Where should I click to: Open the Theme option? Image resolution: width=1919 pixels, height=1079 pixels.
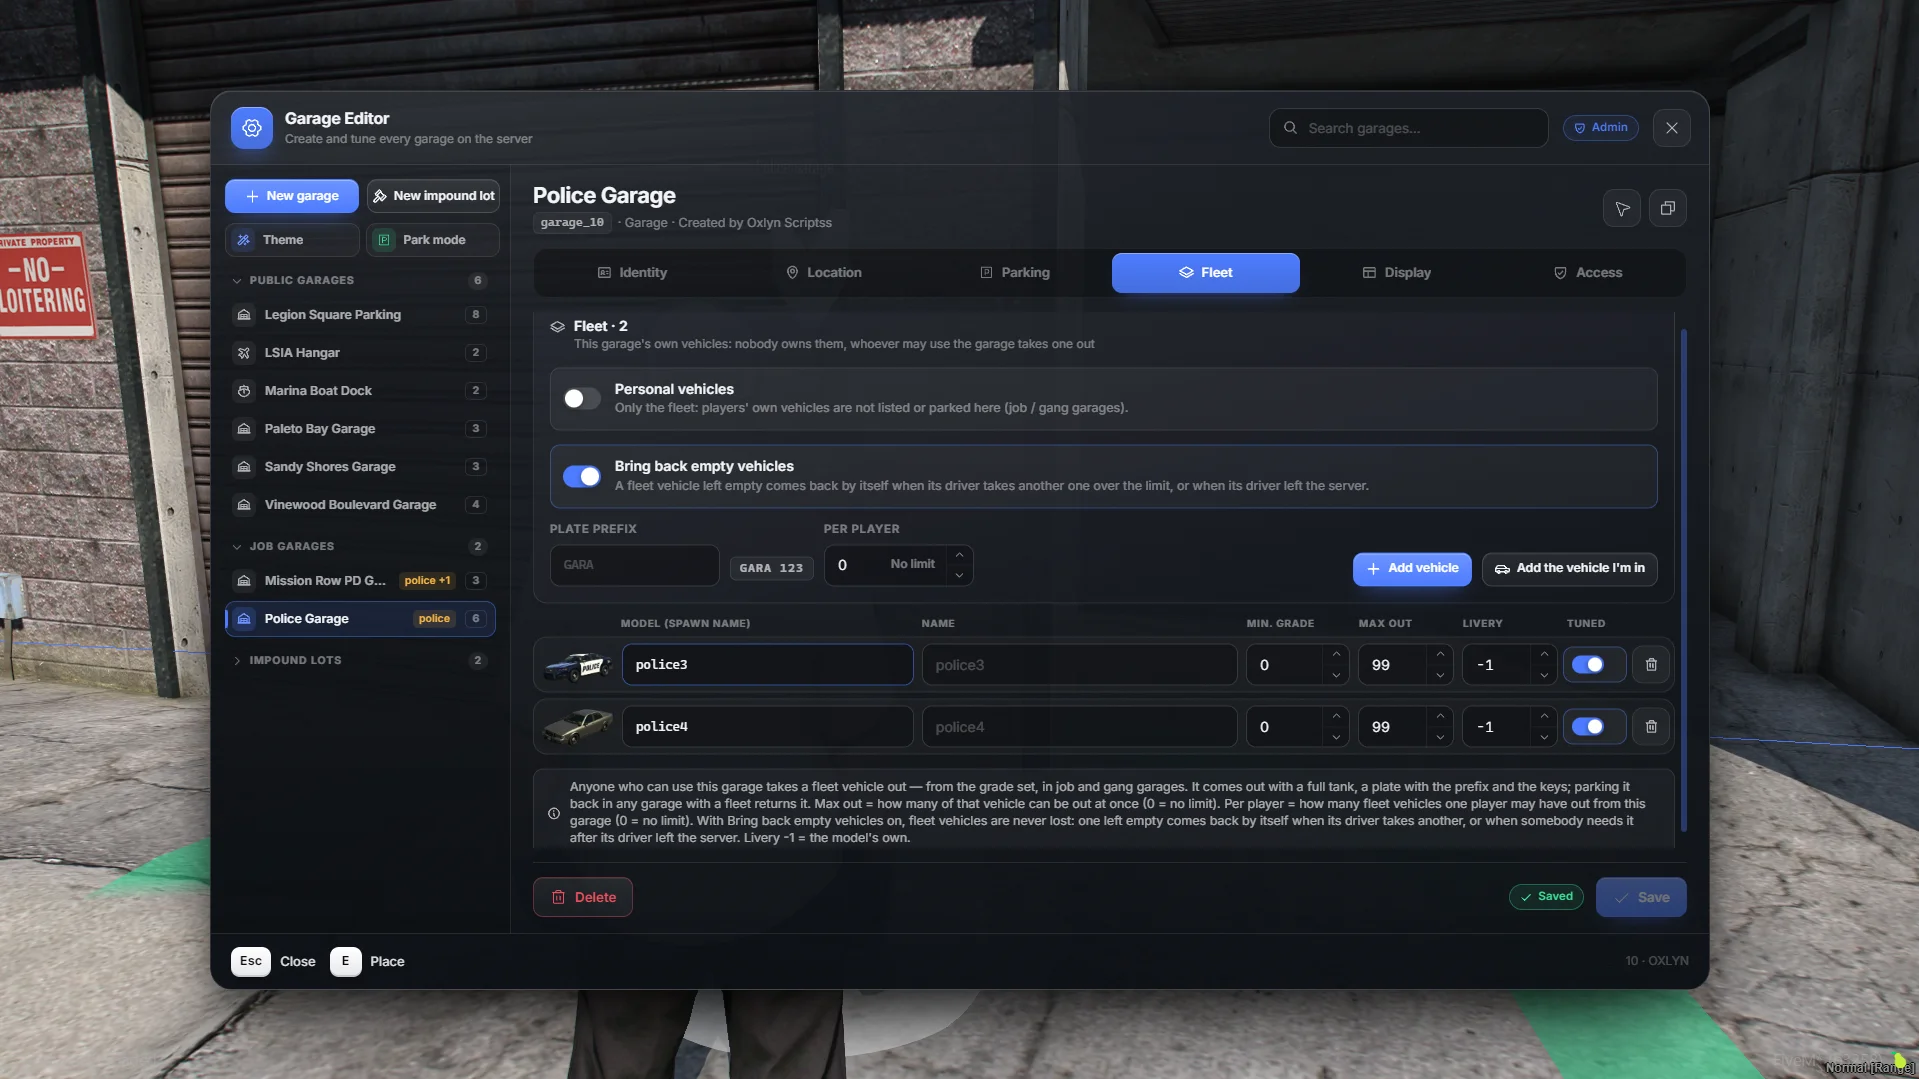pos(292,240)
